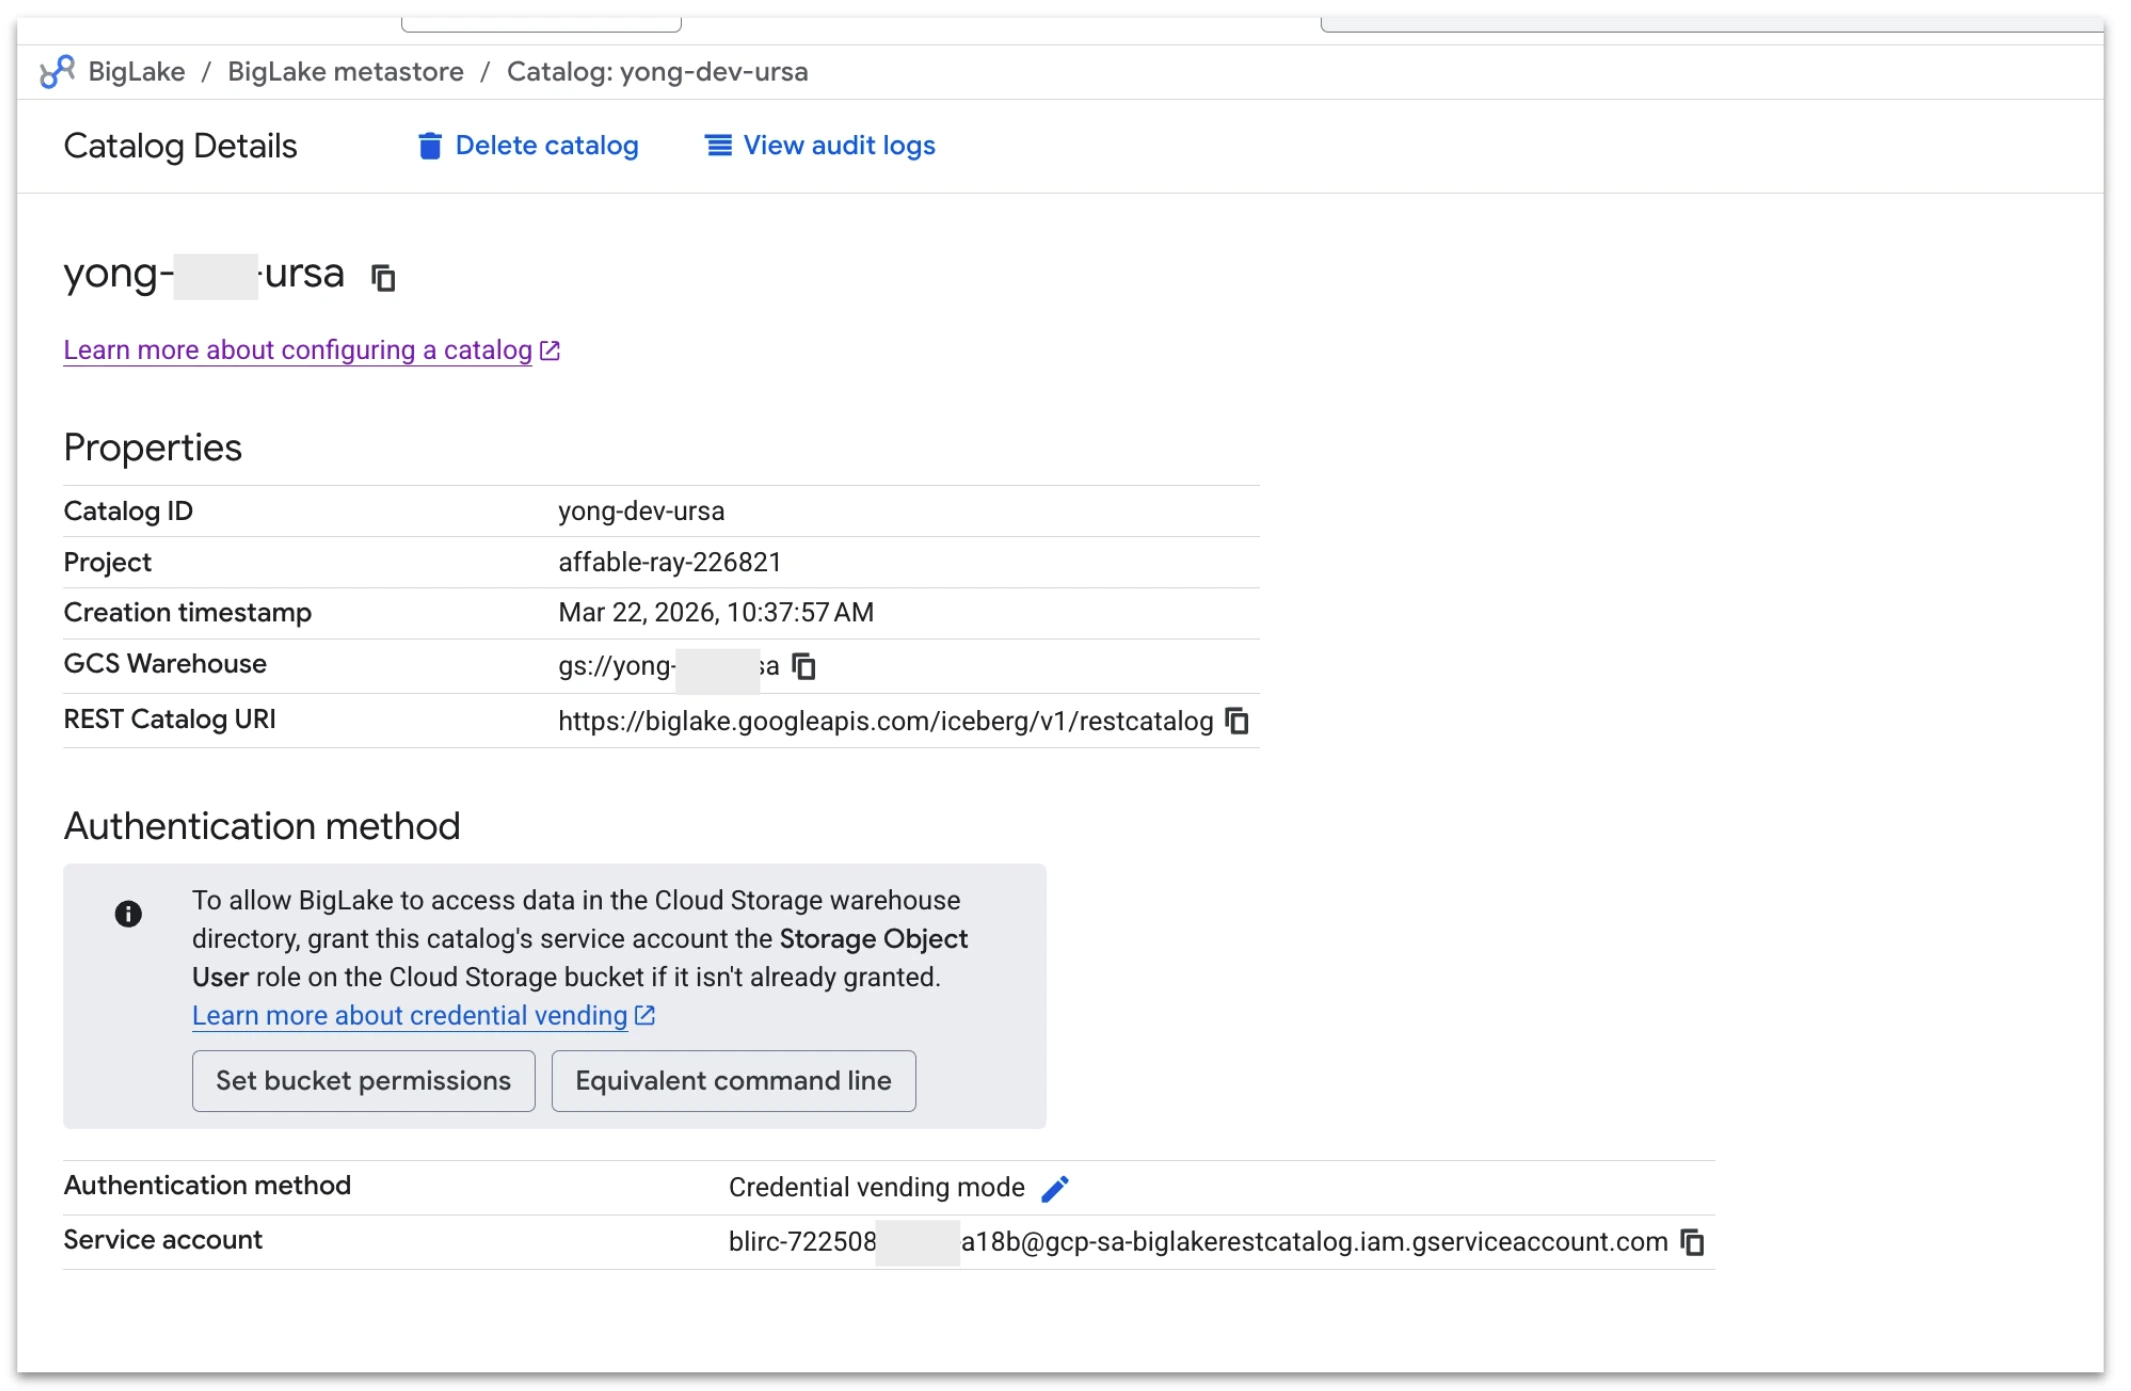The width and height of the screenshot is (2131, 1391).
Task: Click the BigLake logo icon in breadcrumb
Action: (x=57, y=72)
